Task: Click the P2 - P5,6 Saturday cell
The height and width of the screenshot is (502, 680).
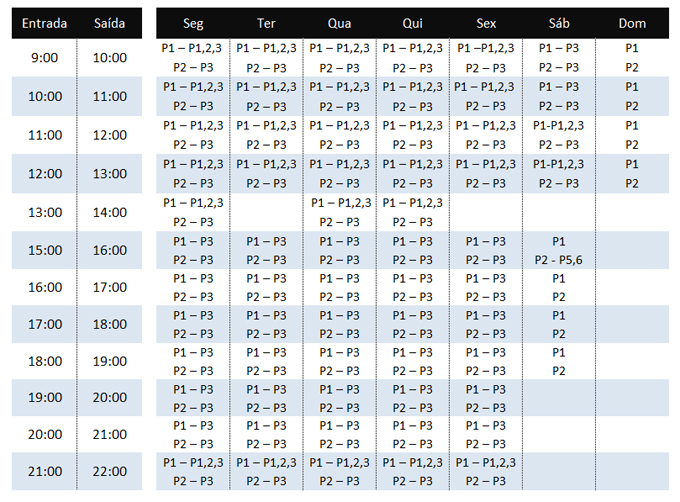Action: [x=559, y=260]
